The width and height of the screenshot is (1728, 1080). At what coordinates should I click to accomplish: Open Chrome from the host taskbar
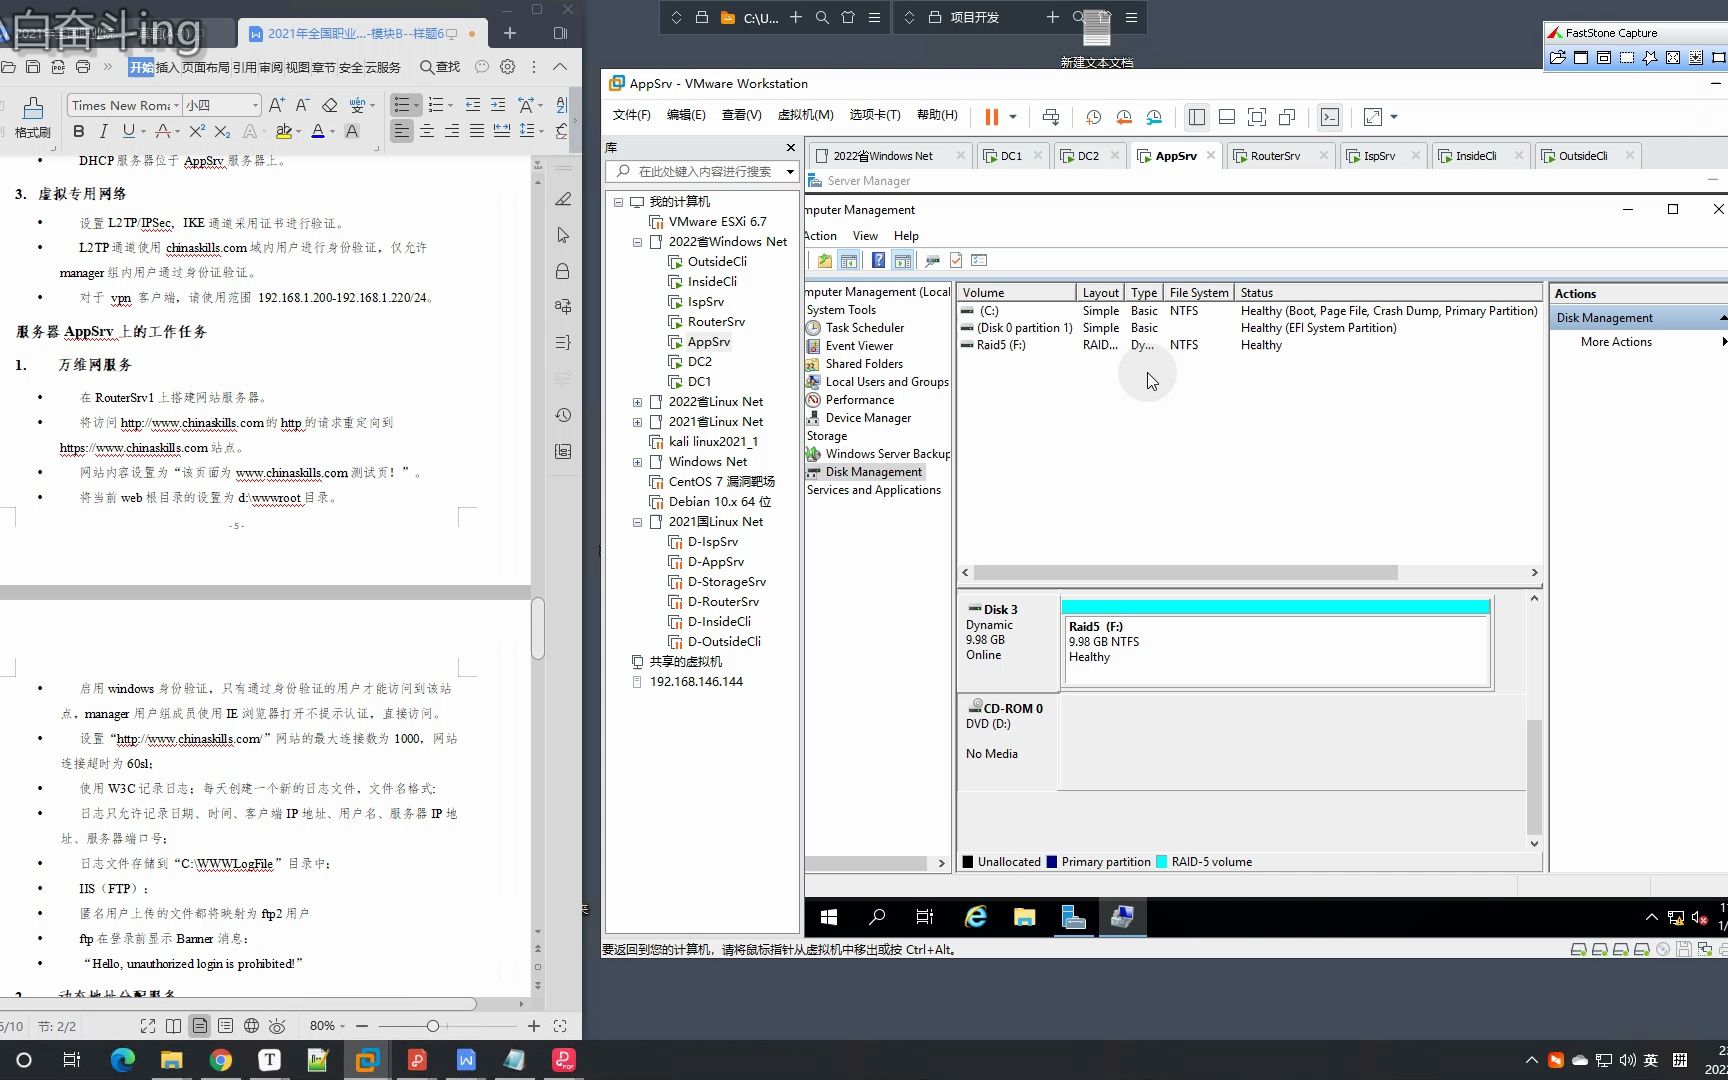pyautogui.click(x=220, y=1060)
